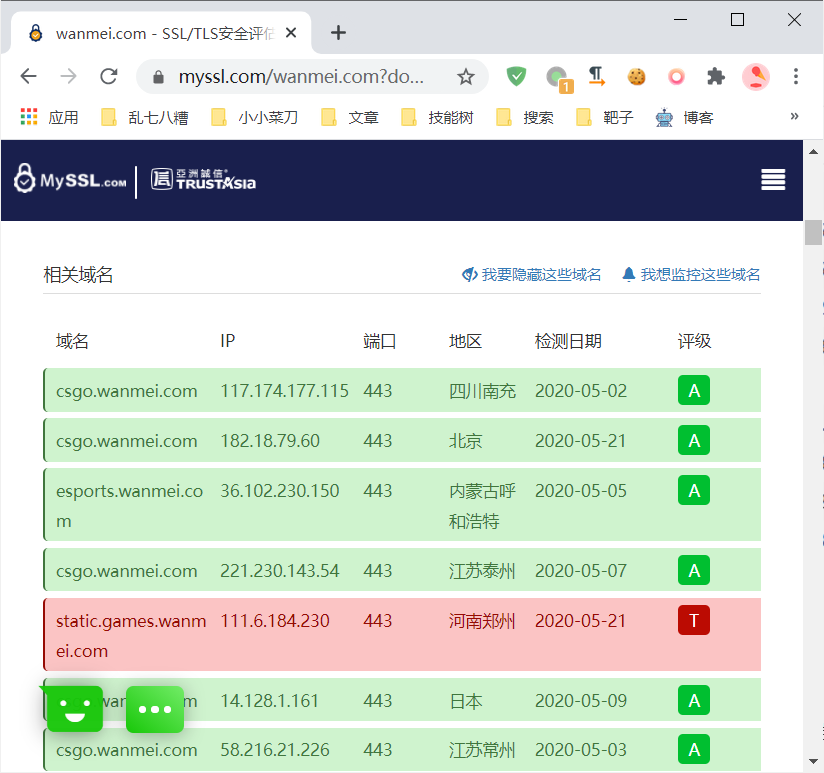
Task: Click IP 111.6.184.230
Action: coord(275,621)
